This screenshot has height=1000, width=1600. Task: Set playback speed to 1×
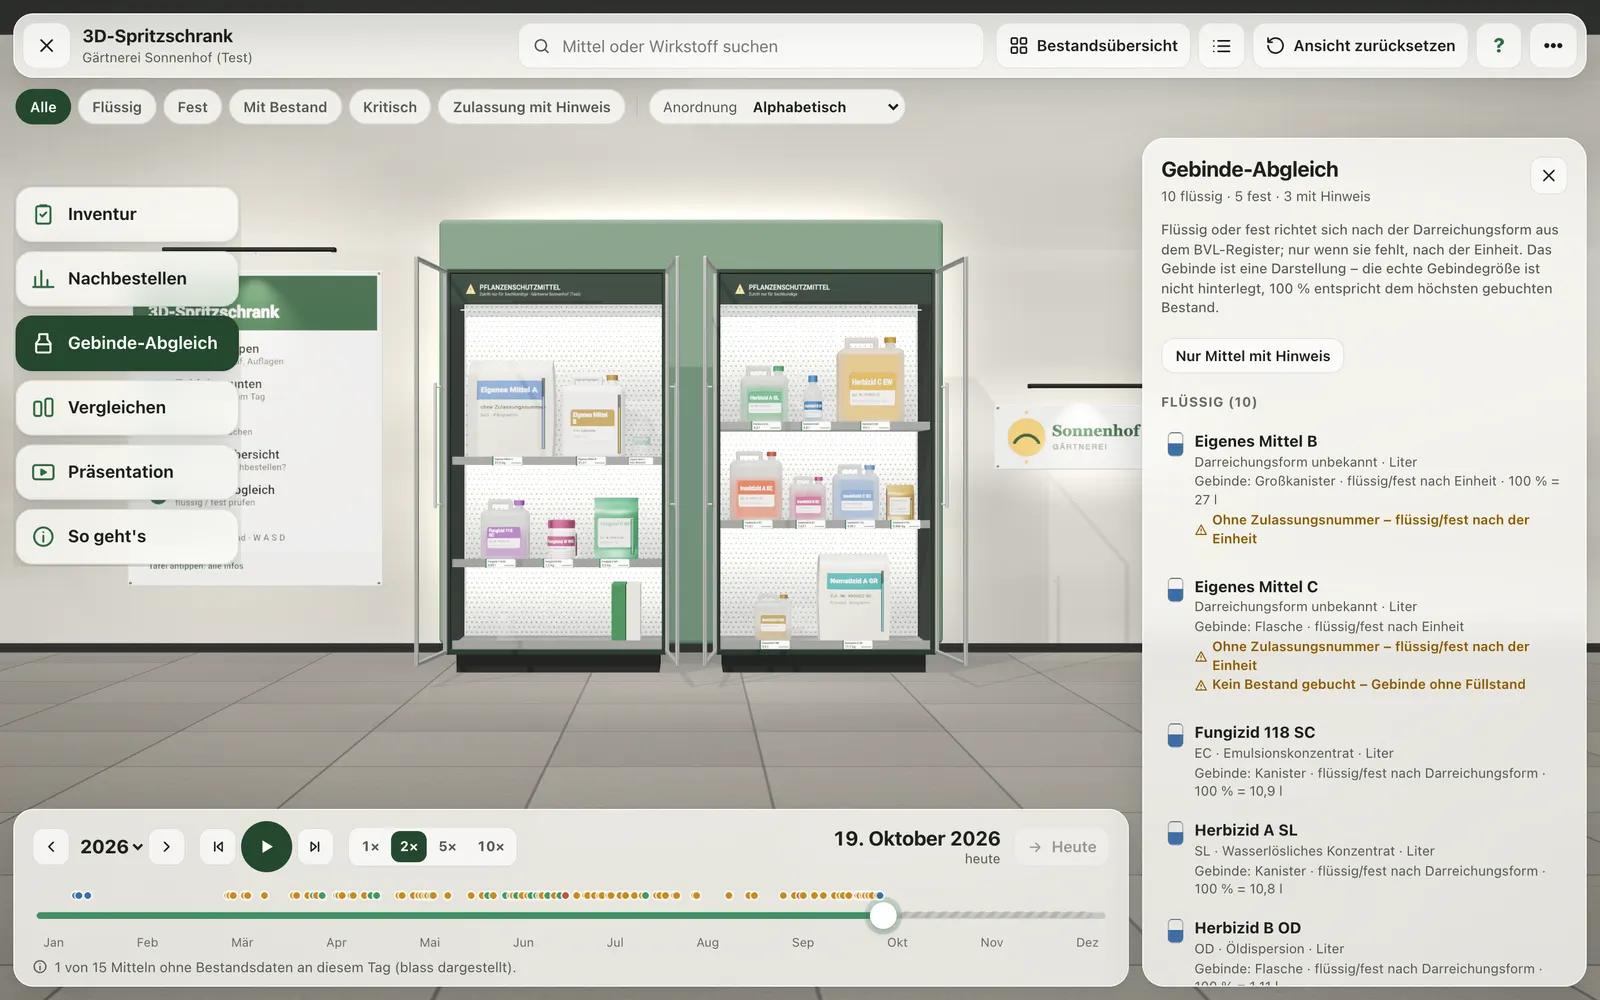pyautogui.click(x=370, y=847)
